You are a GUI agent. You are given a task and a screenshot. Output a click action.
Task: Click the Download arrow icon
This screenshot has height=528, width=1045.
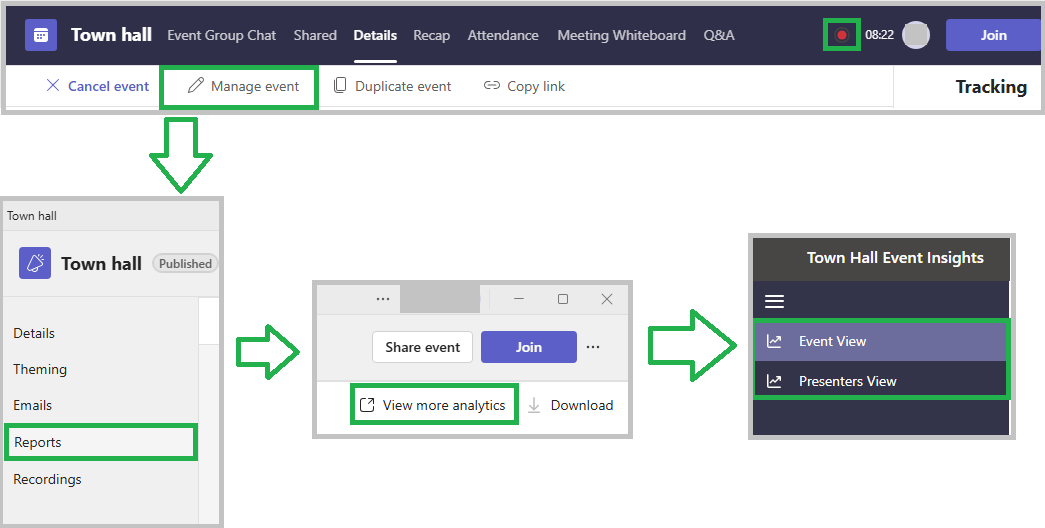[534, 405]
